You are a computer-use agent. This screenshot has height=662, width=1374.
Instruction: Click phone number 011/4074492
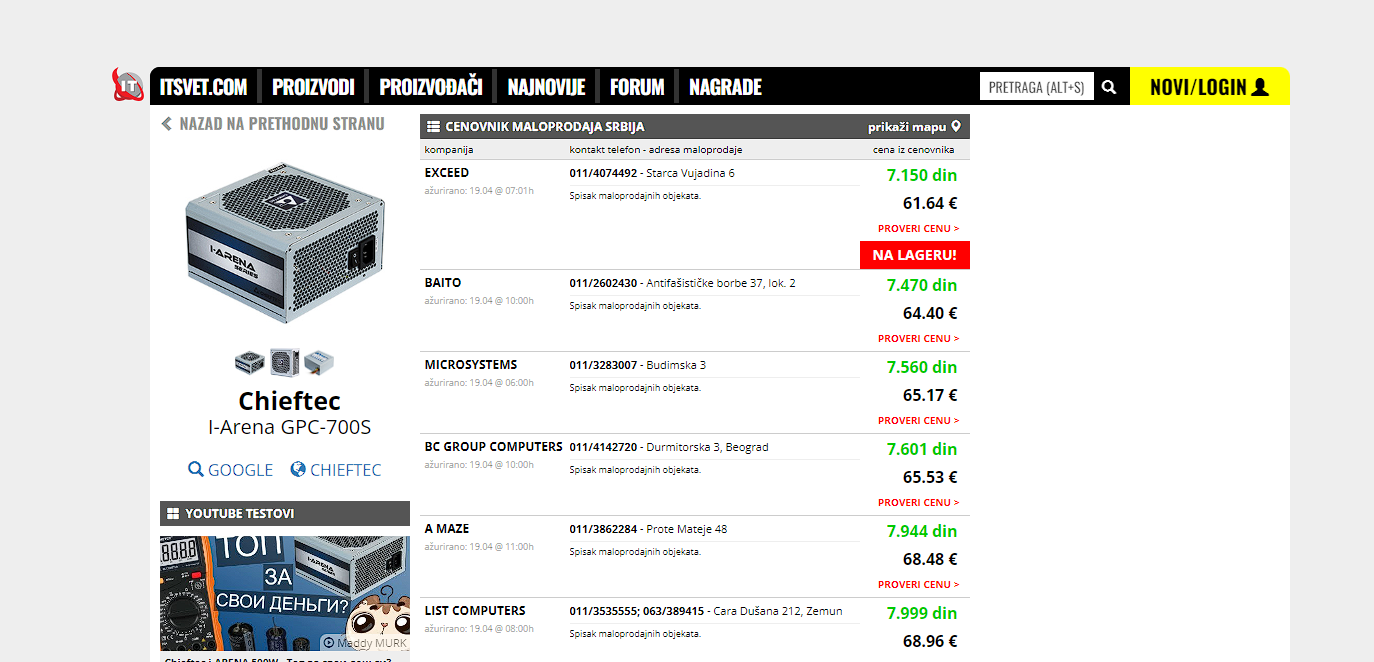[x=603, y=173]
